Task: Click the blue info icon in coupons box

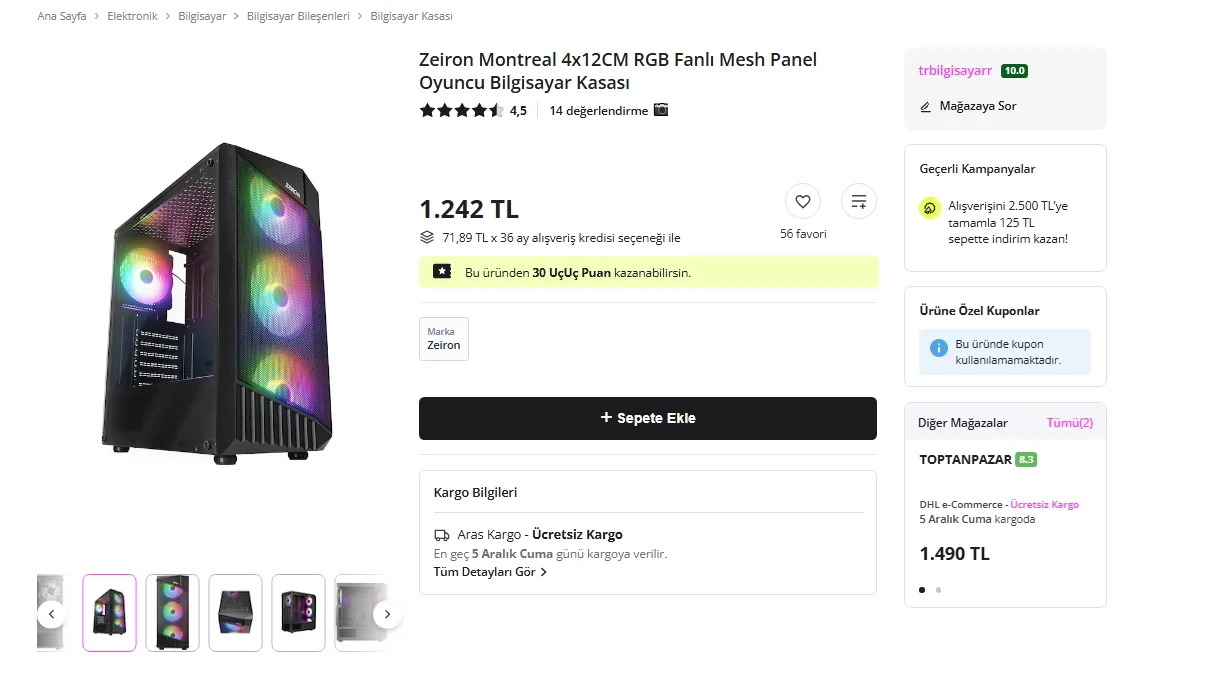Action: (x=938, y=348)
